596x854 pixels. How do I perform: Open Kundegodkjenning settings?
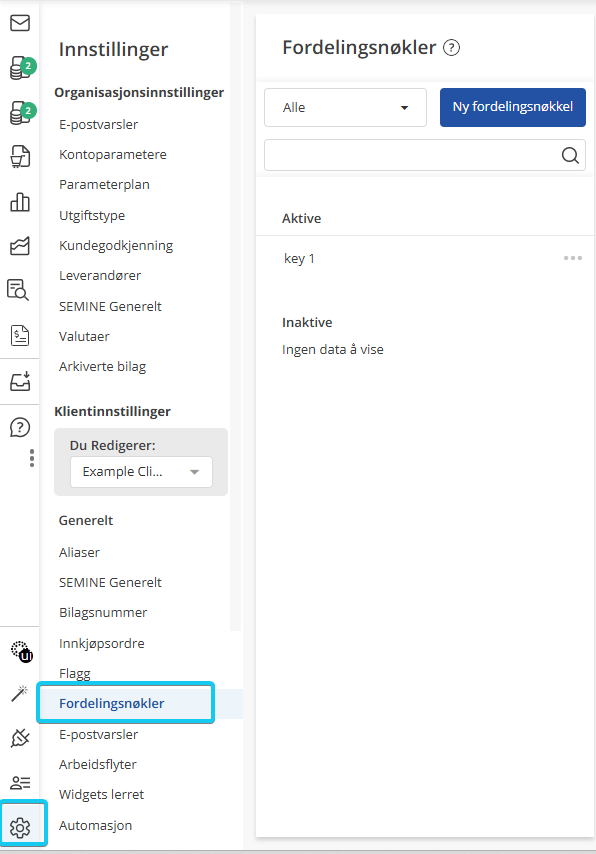pyautogui.click(x=116, y=246)
